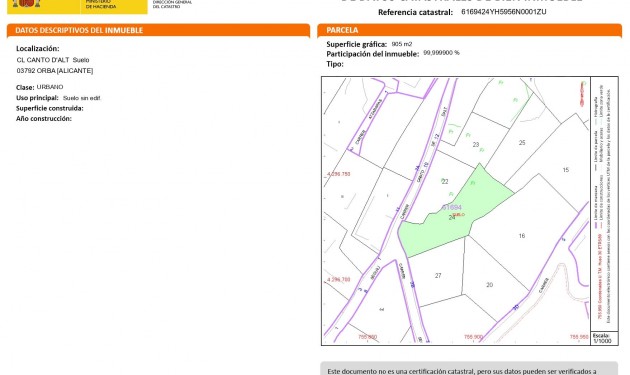Click the 'Uso principal:' label
The width and height of the screenshot is (630, 375).
(x=37, y=98)
